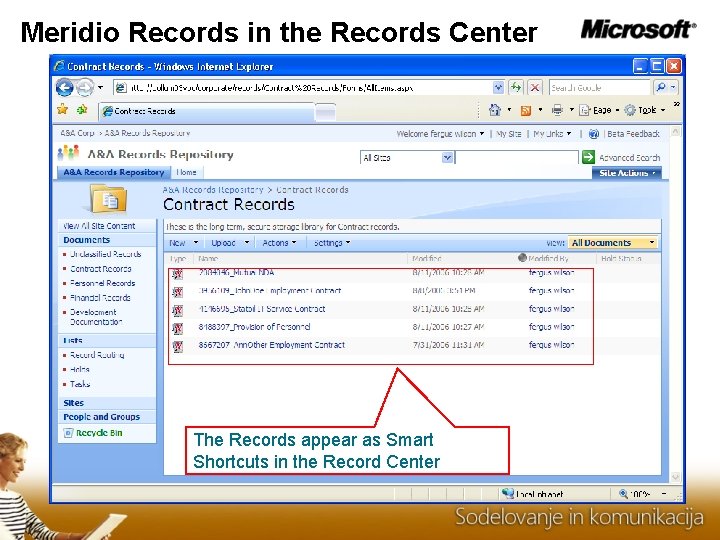Click the Recycle Bin icon

68,433
